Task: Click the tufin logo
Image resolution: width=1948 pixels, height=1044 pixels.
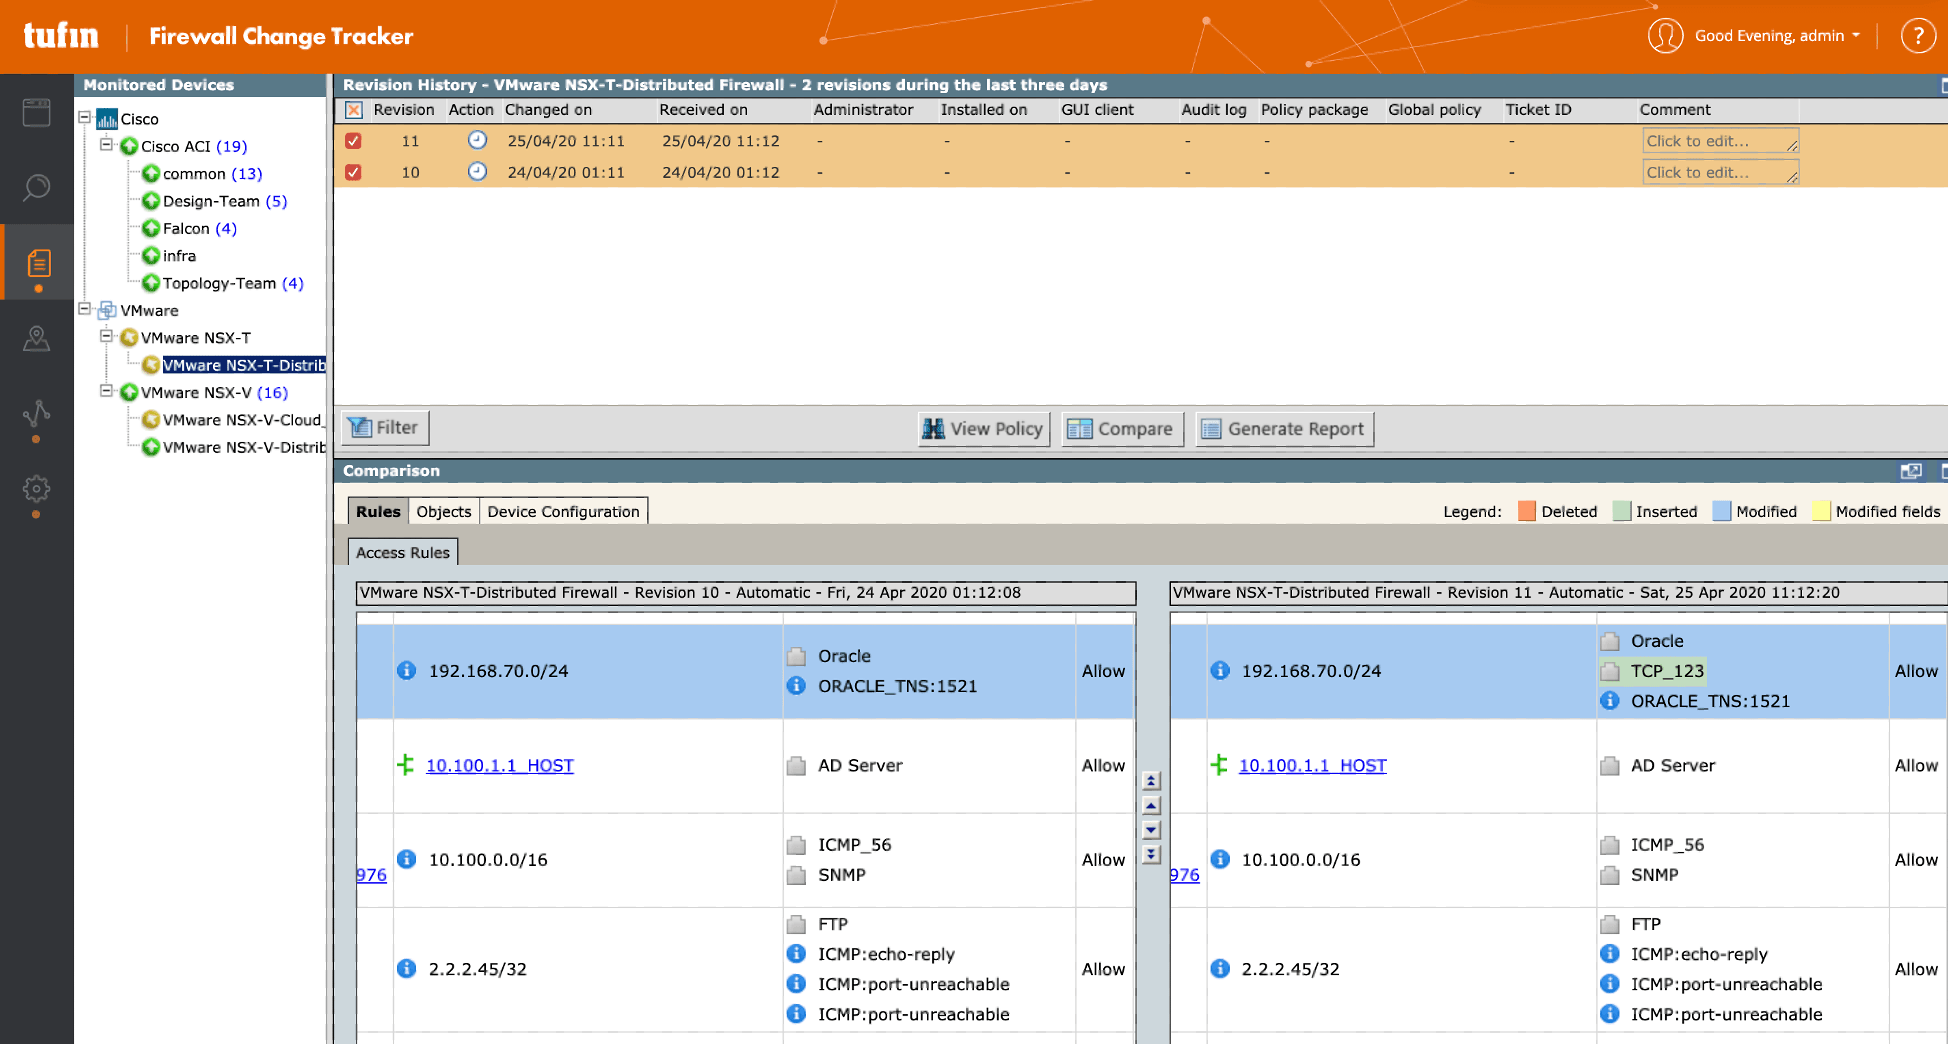Action: coord(61,36)
